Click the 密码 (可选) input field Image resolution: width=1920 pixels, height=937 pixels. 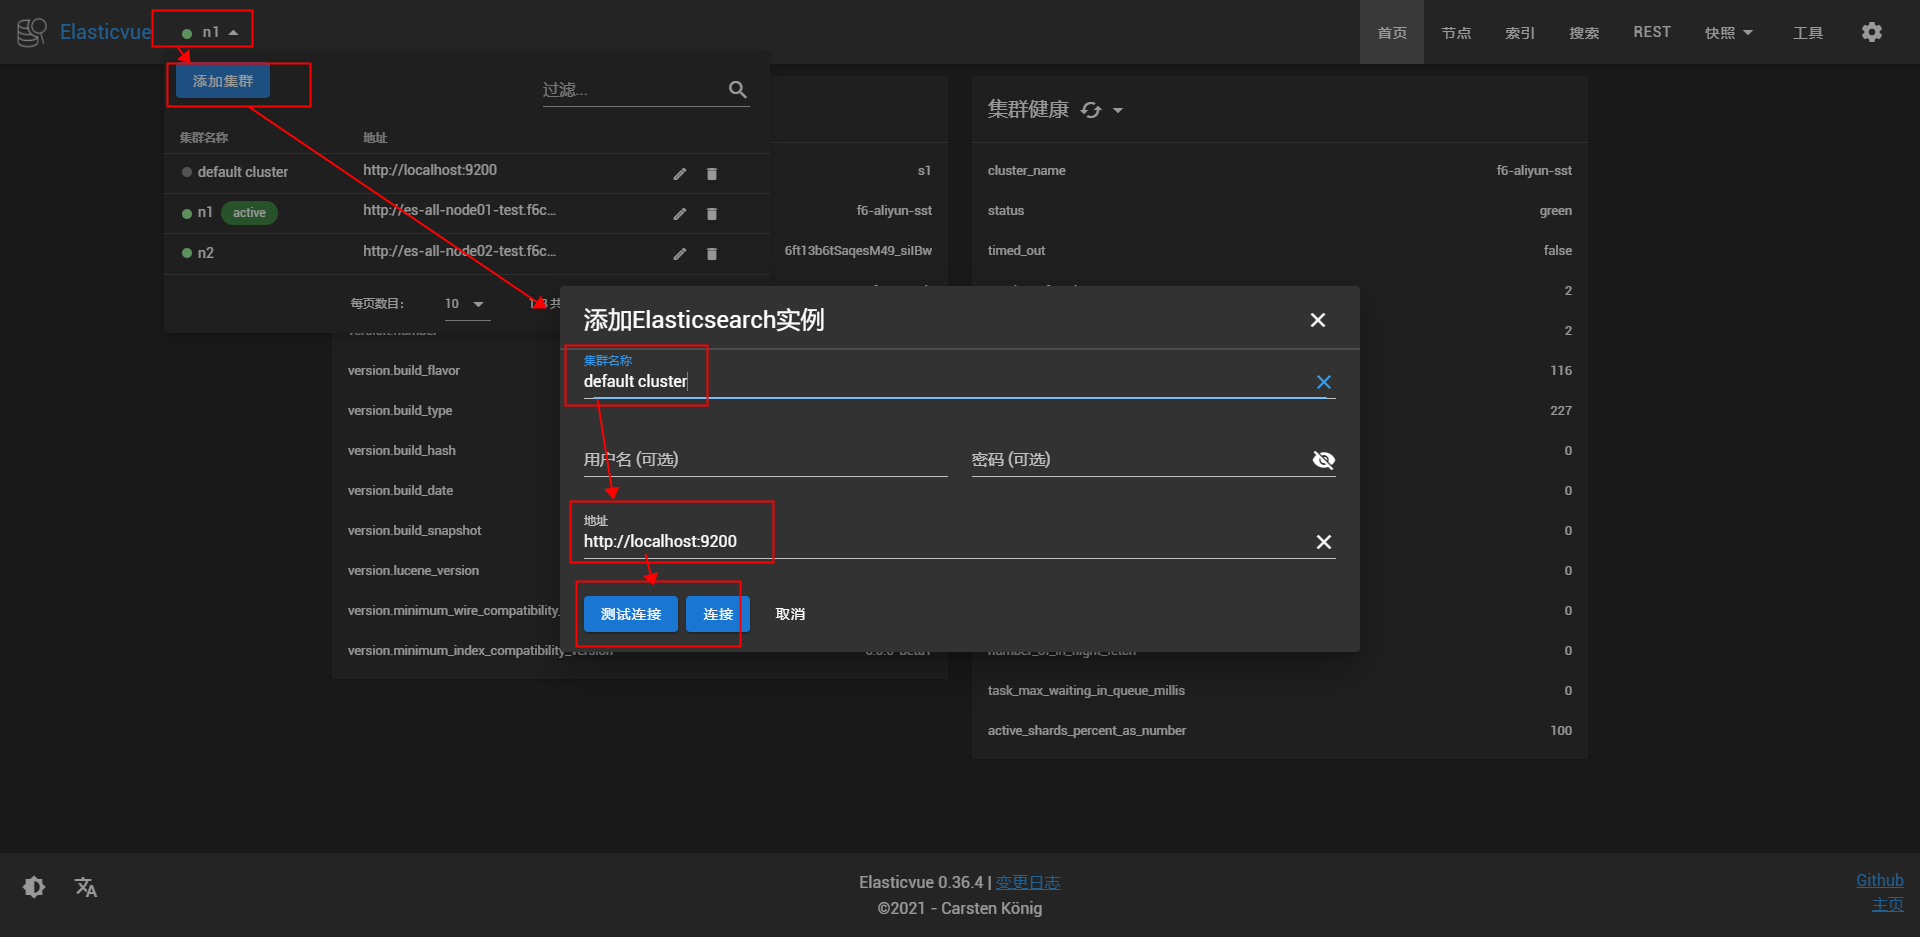click(x=1140, y=460)
